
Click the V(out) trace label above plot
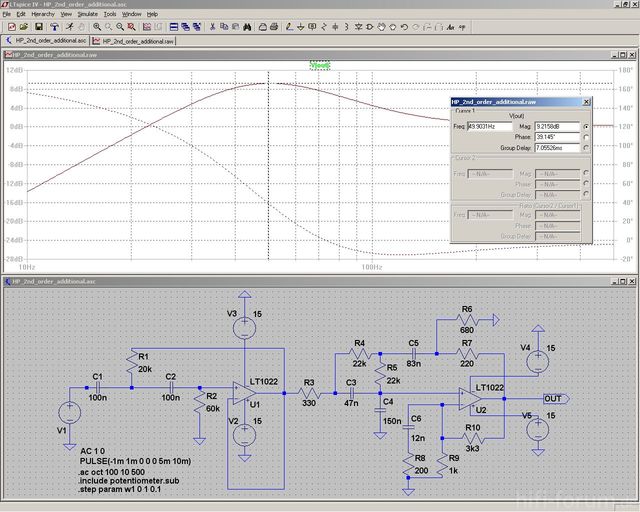[x=320, y=64]
